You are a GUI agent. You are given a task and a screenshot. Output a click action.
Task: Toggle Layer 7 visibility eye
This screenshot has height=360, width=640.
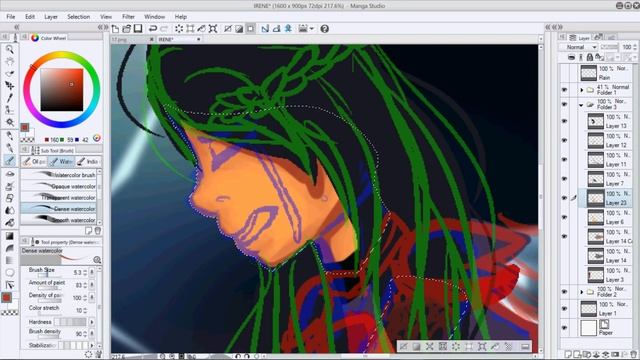[x=564, y=179]
